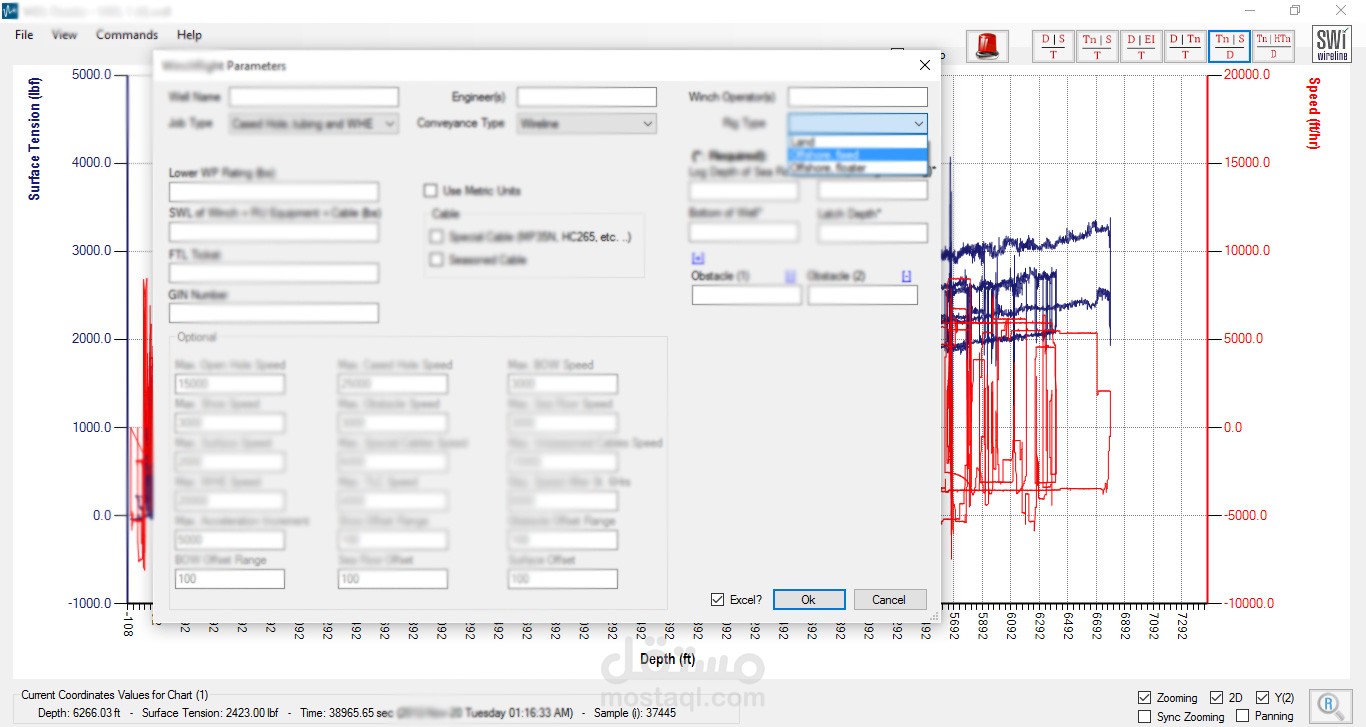The width and height of the screenshot is (1366, 727).
Task: Toggle the Use Metric Units checkbox
Action: [x=430, y=190]
